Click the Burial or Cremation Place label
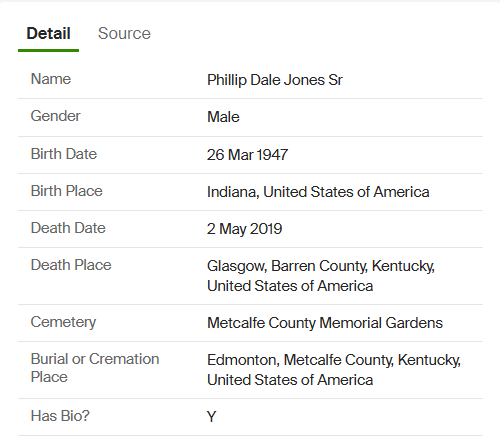The image size is (500, 439). pos(95,368)
